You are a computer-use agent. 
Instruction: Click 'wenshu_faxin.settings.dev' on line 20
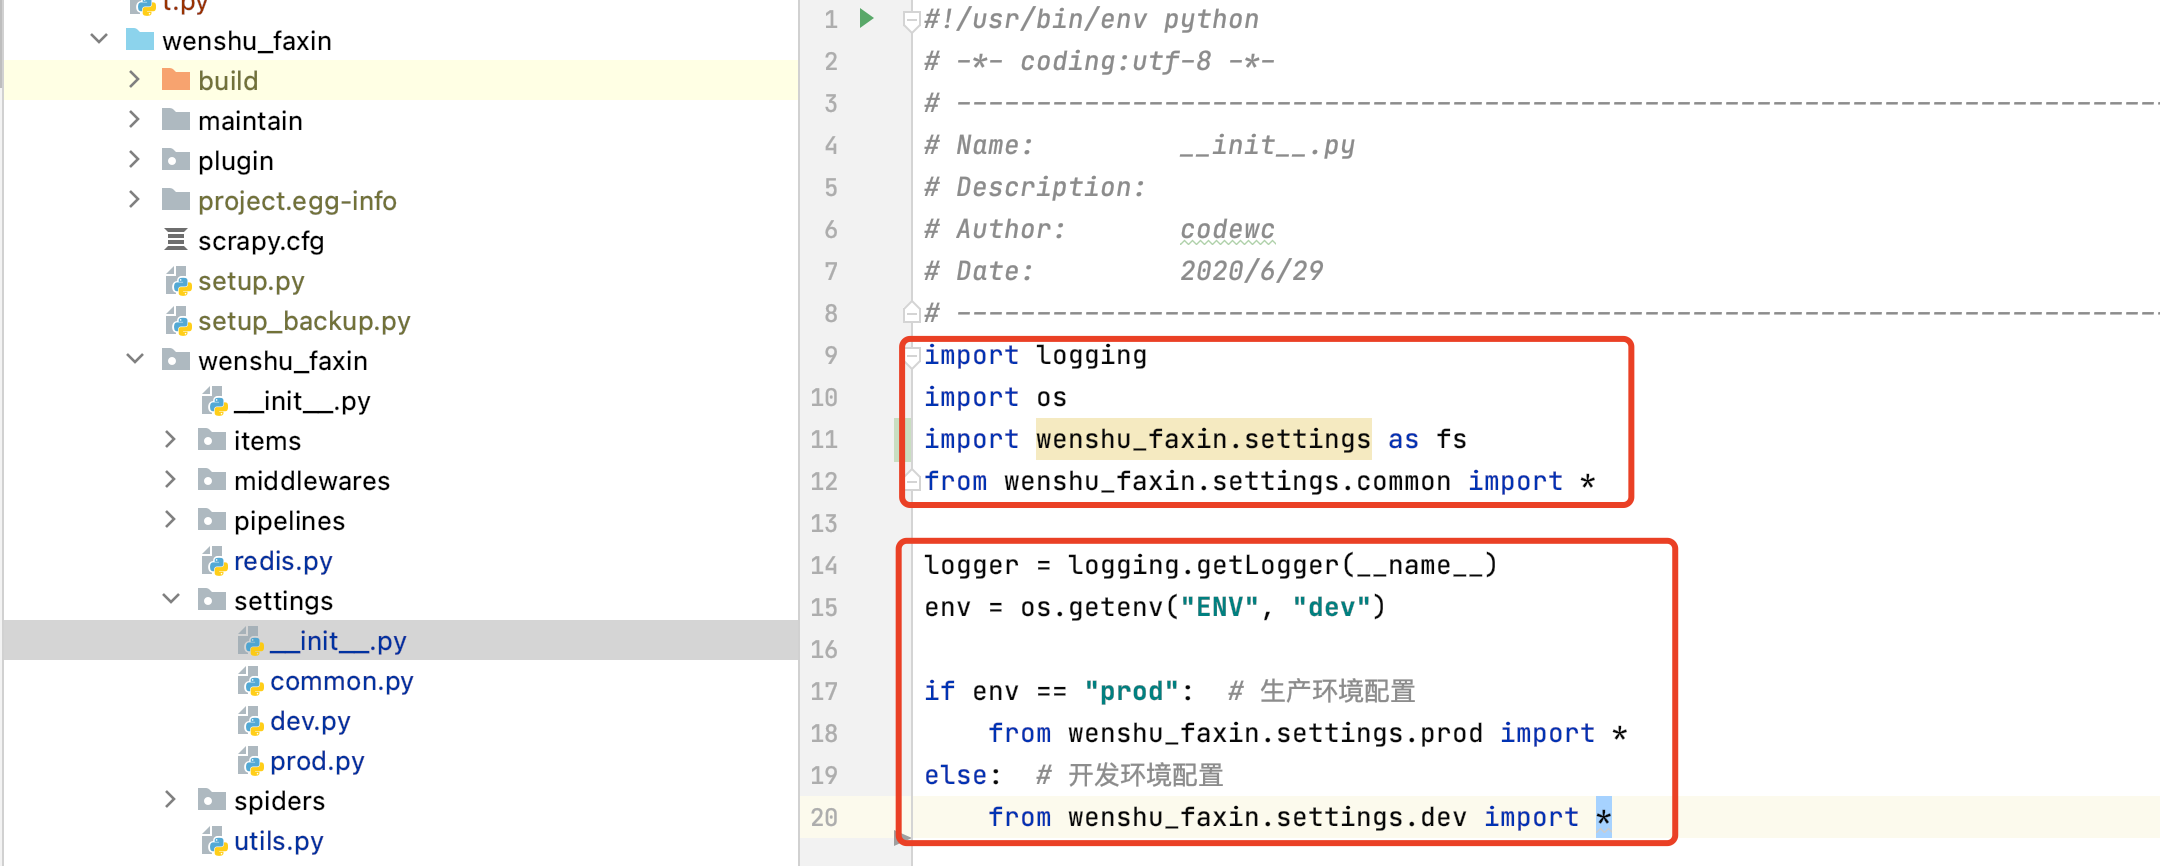pyautogui.click(x=1267, y=817)
